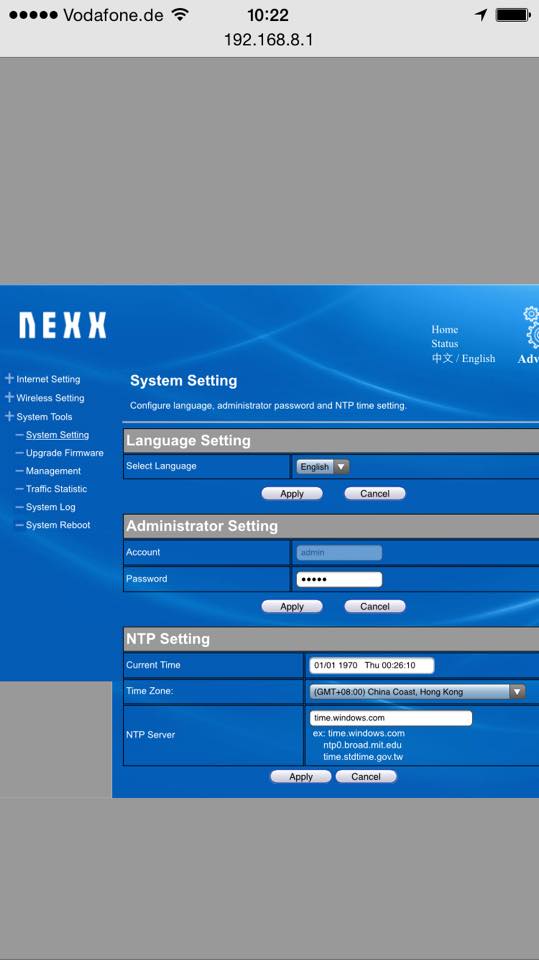Open the Time Zone dropdown arrow
This screenshot has height=960, width=539.
click(518, 692)
